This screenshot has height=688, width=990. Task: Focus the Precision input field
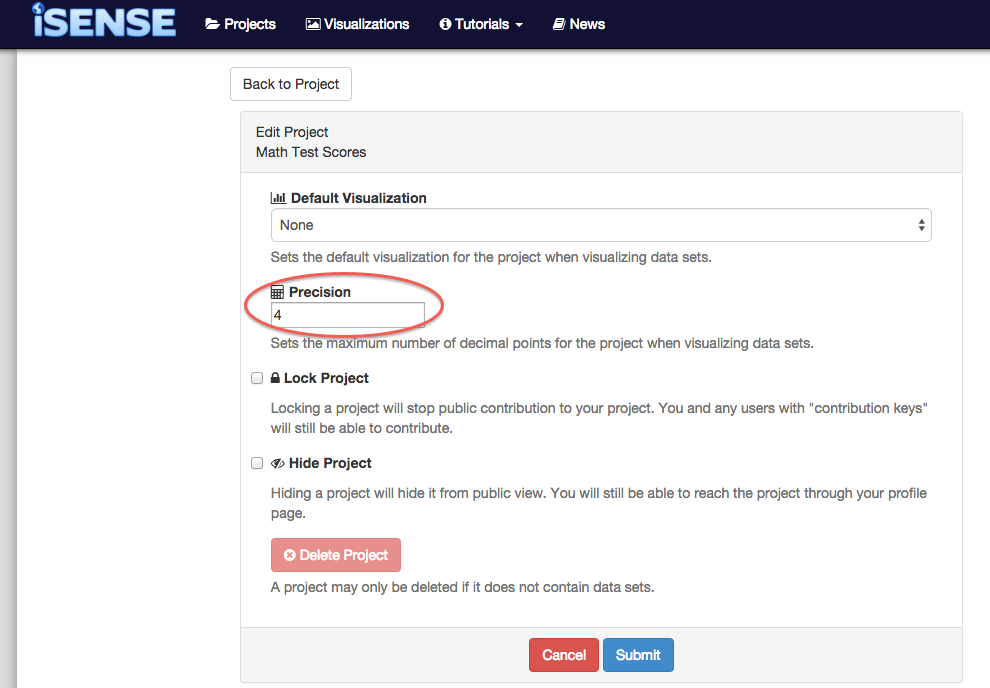click(x=348, y=315)
